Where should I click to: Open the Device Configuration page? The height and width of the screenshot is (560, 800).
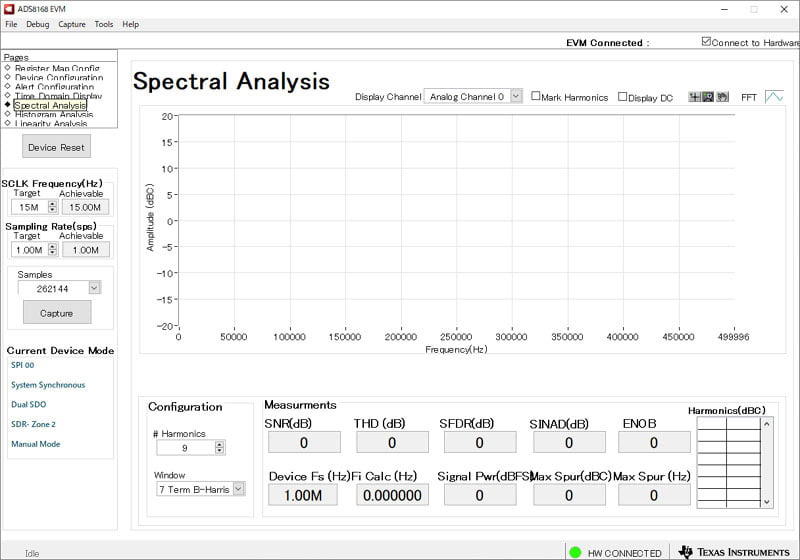click(x=59, y=77)
